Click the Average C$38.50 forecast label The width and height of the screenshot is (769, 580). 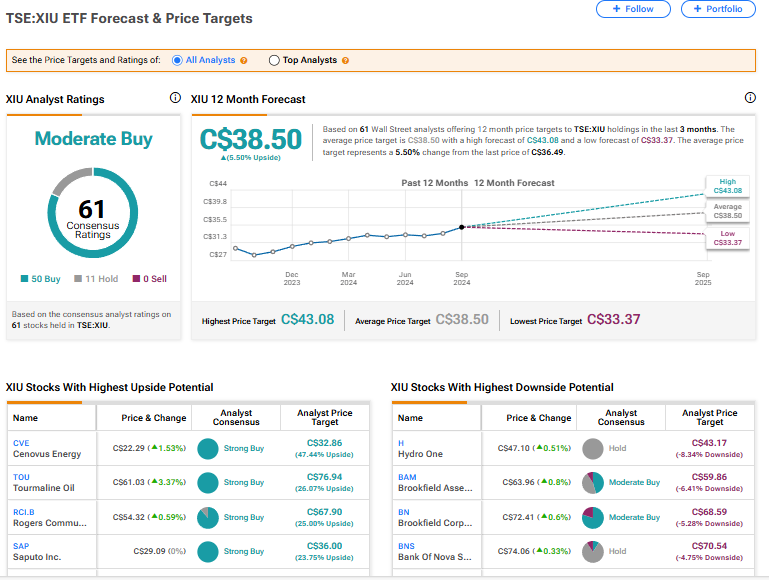coord(727,211)
